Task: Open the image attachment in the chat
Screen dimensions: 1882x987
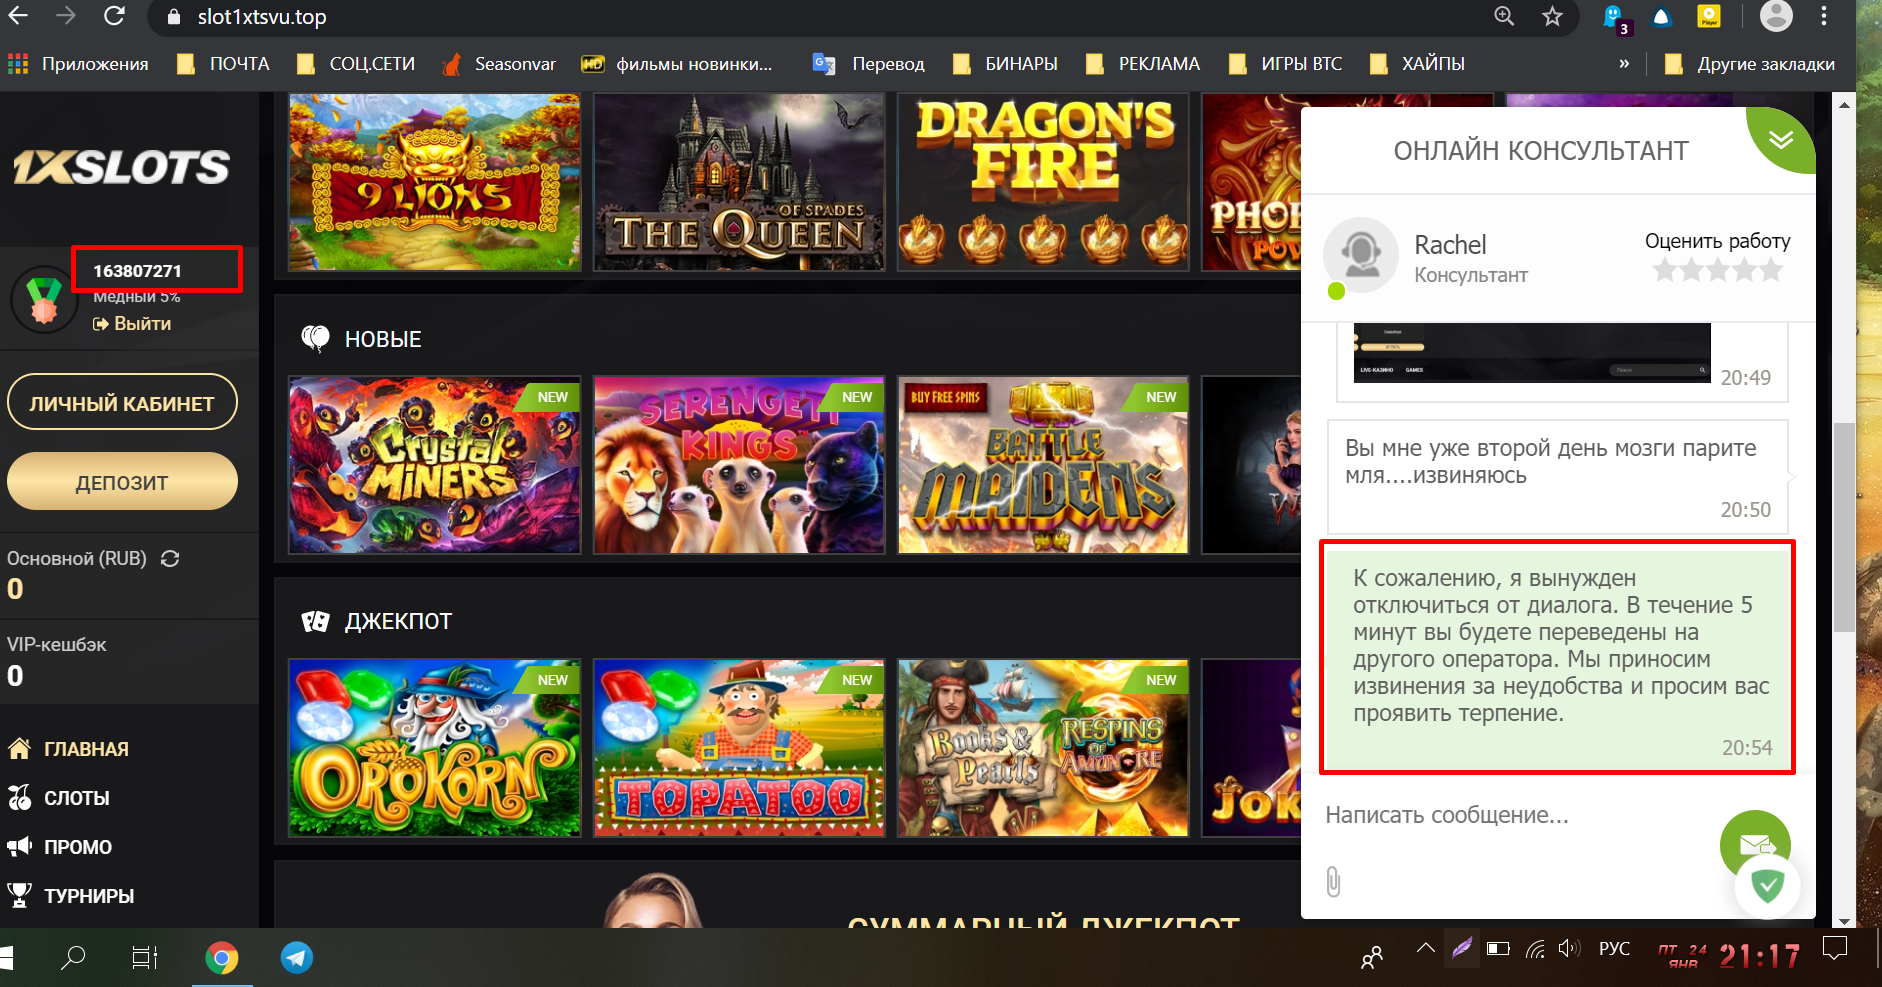Action: (x=1532, y=352)
